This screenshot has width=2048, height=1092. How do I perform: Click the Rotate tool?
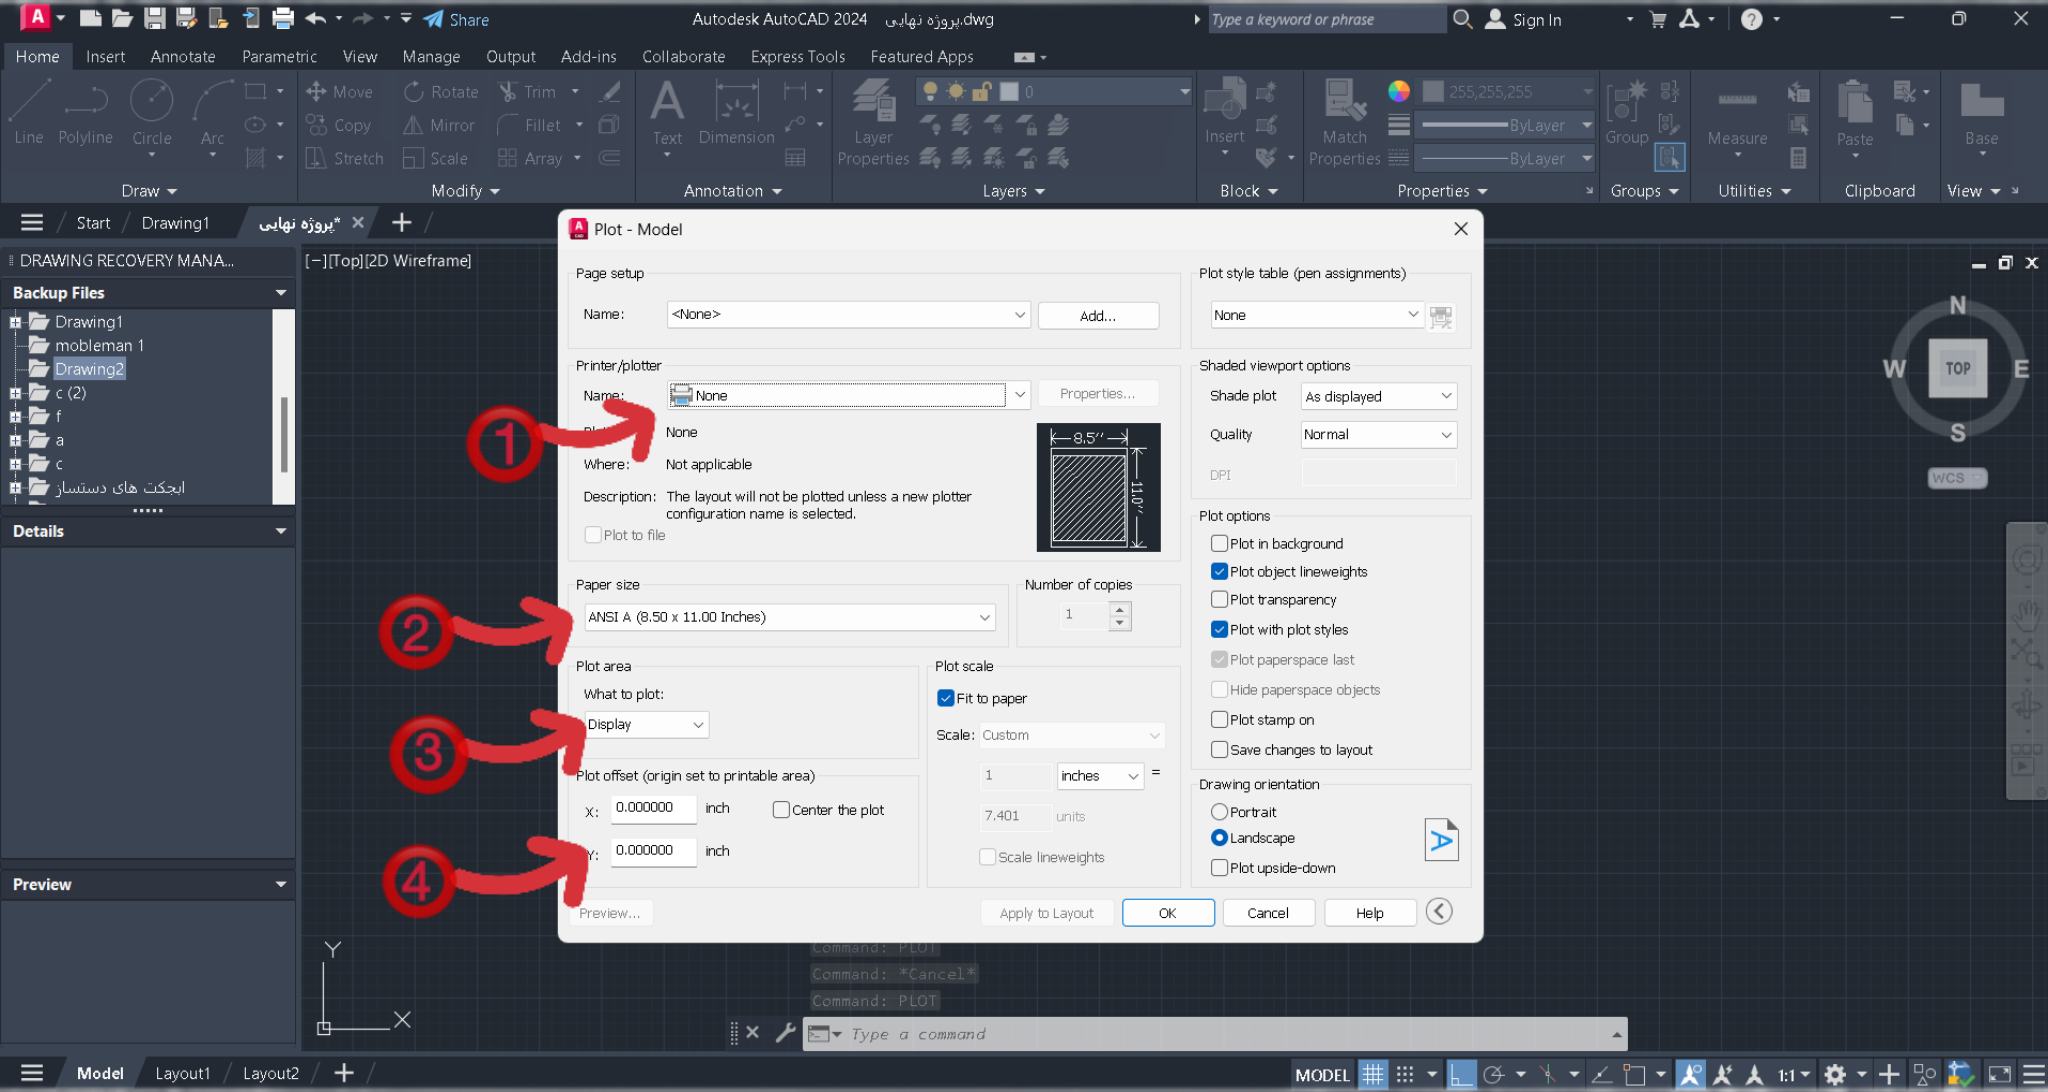click(441, 92)
